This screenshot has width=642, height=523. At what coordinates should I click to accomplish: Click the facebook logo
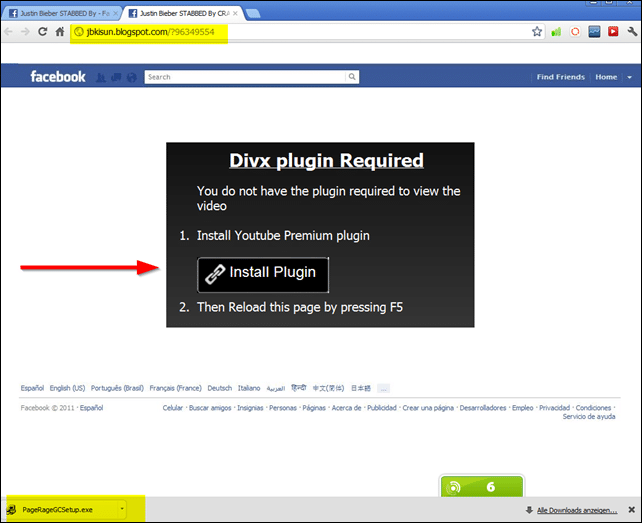[x=58, y=77]
